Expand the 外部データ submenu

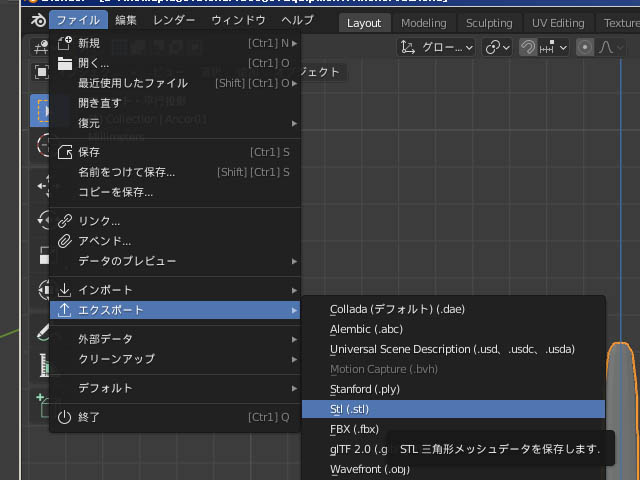coord(175,339)
